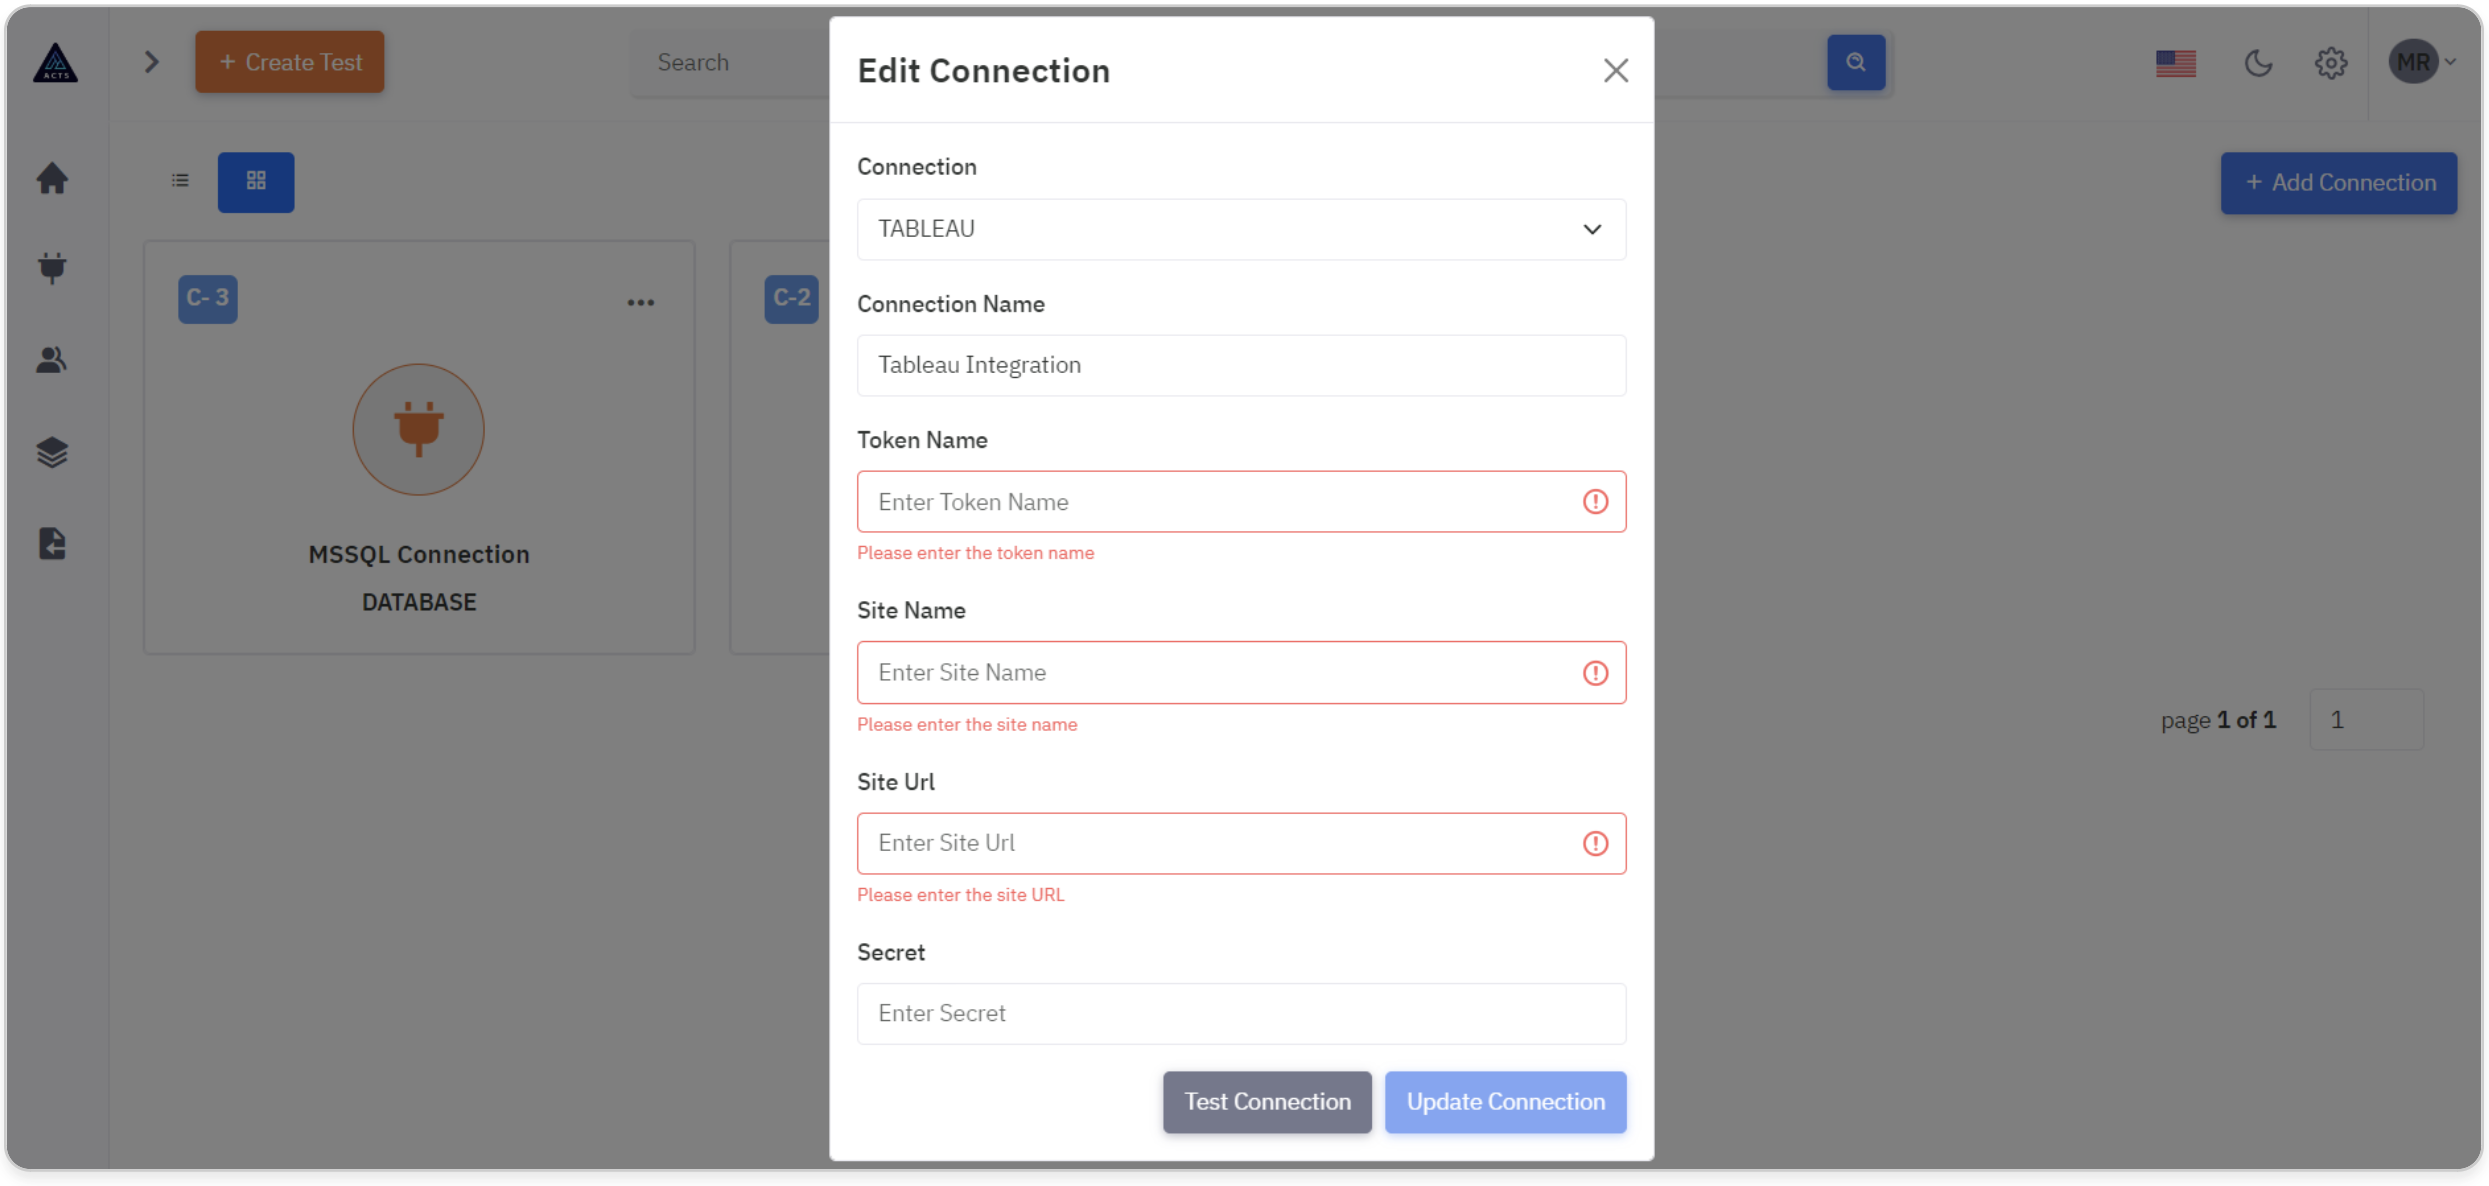Expand the sidebar with the chevron arrow

tap(151, 62)
